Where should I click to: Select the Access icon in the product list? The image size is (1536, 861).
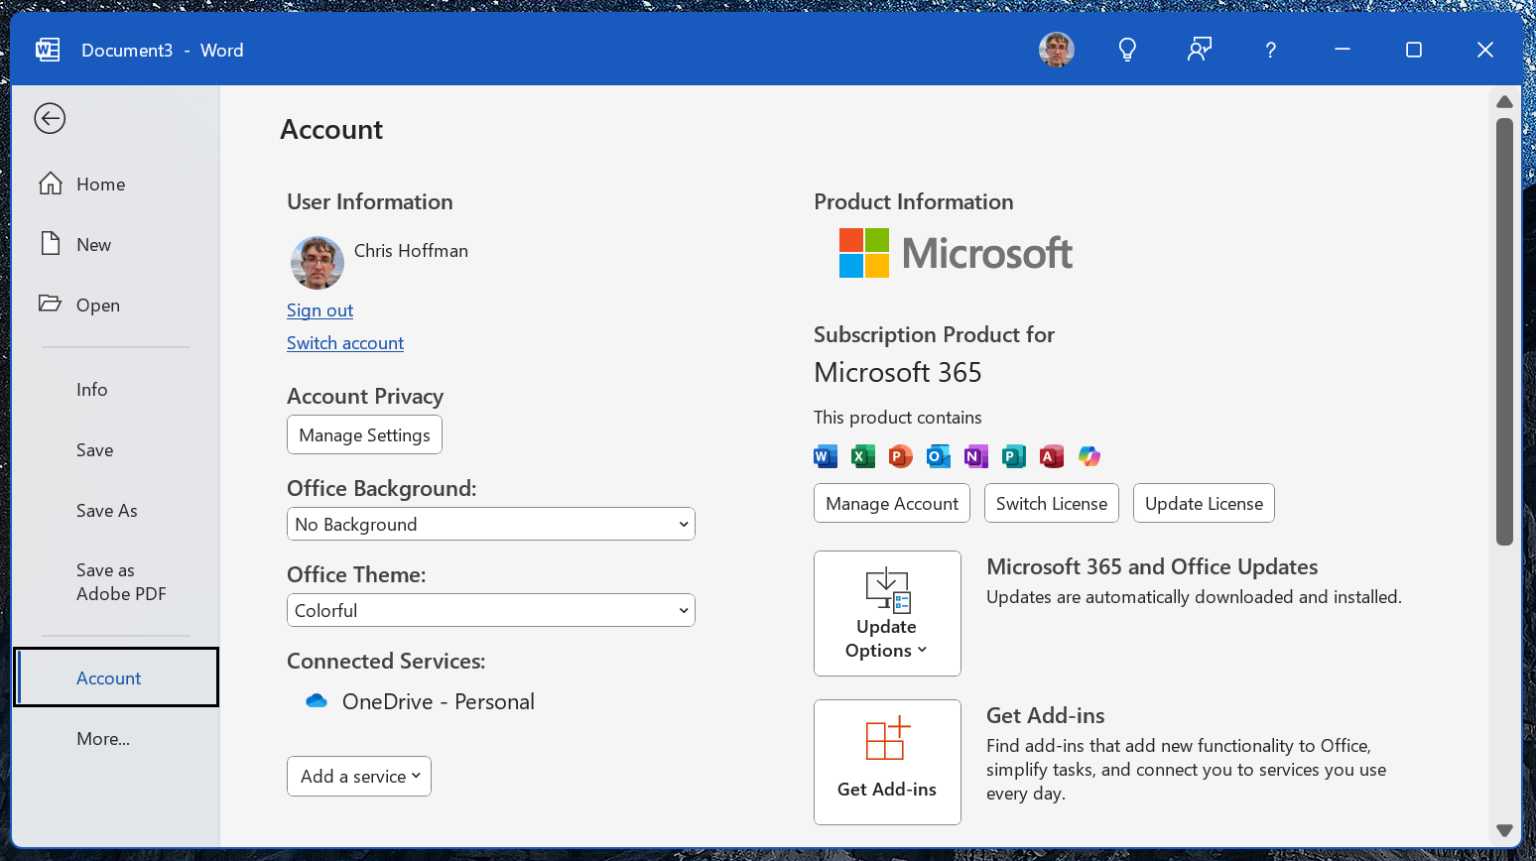[1051, 456]
